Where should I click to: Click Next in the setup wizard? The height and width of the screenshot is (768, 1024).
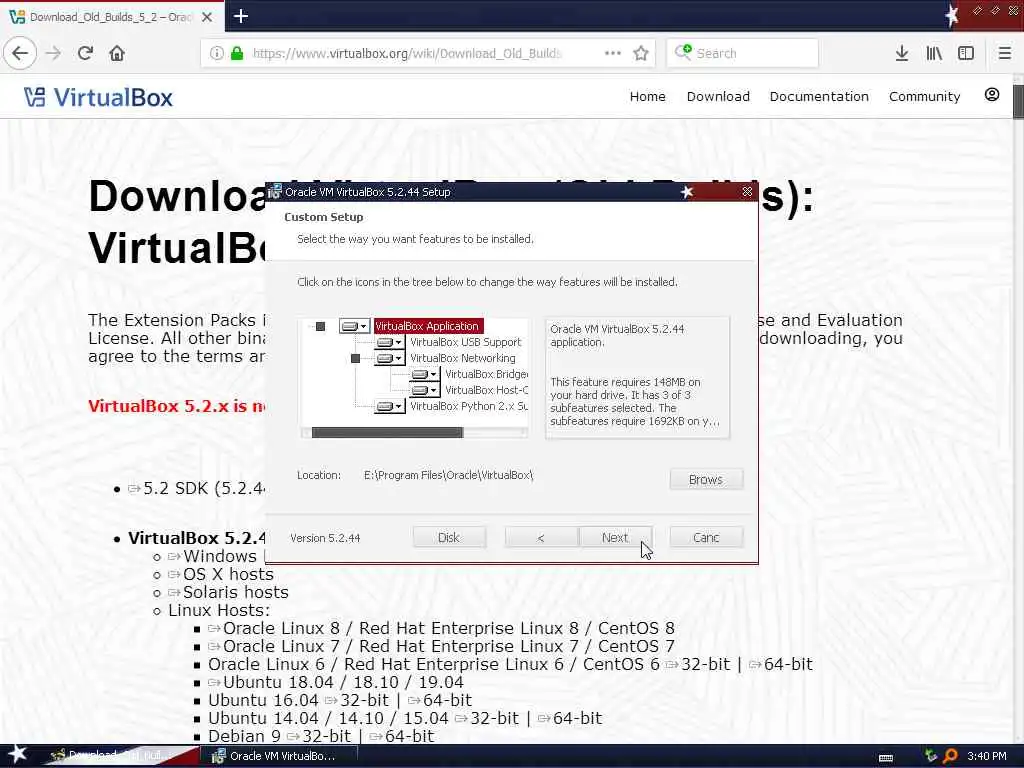click(x=615, y=537)
